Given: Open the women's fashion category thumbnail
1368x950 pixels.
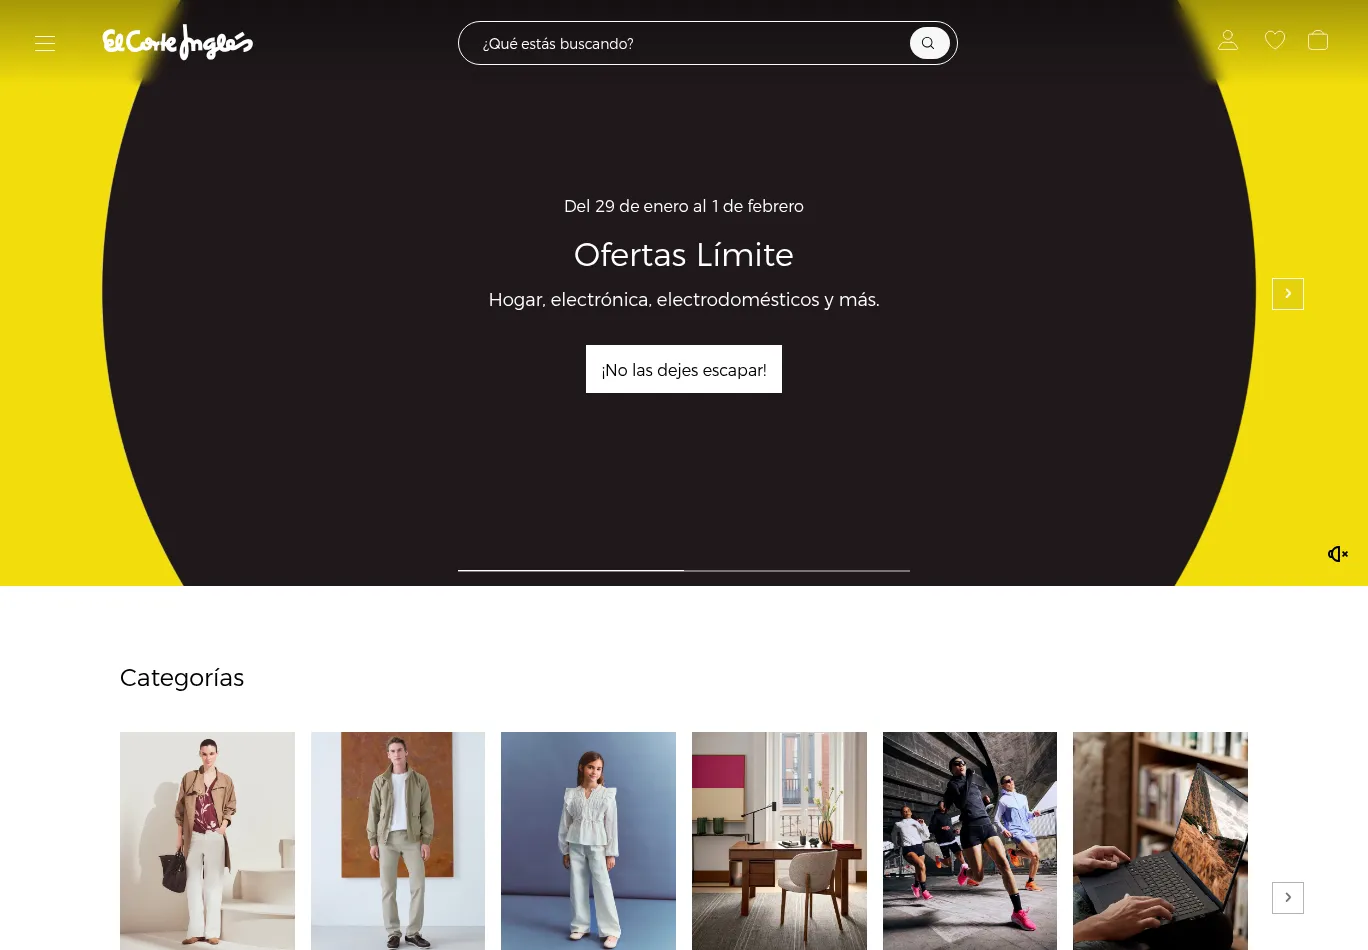Looking at the screenshot, I should 207,841.
